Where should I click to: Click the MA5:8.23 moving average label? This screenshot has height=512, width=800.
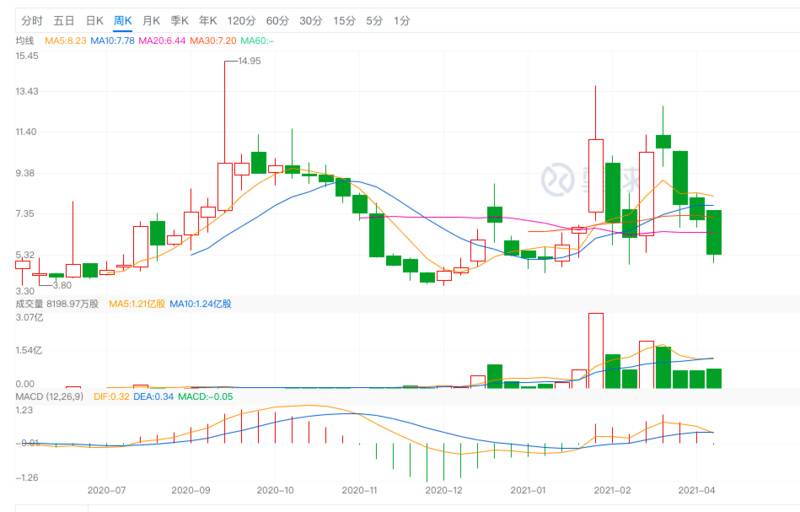[x=65, y=40]
